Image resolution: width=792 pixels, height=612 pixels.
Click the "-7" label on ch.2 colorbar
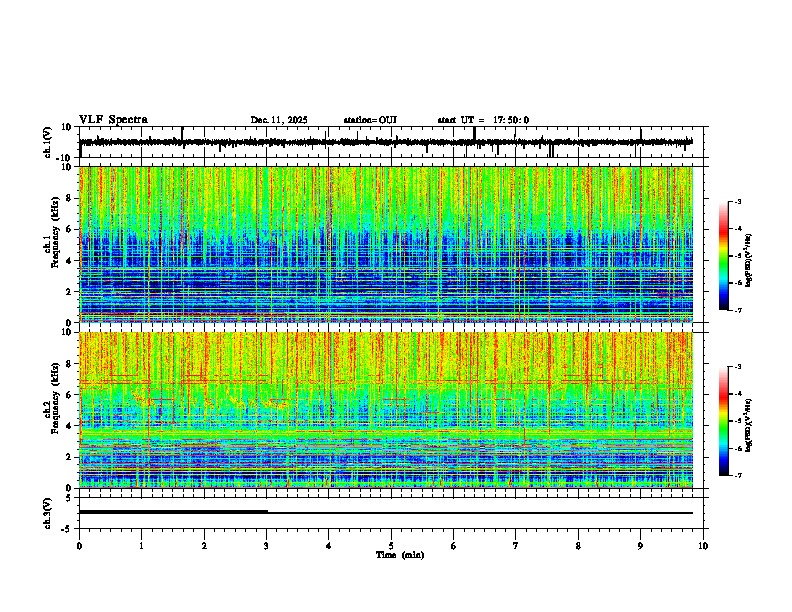point(737,476)
